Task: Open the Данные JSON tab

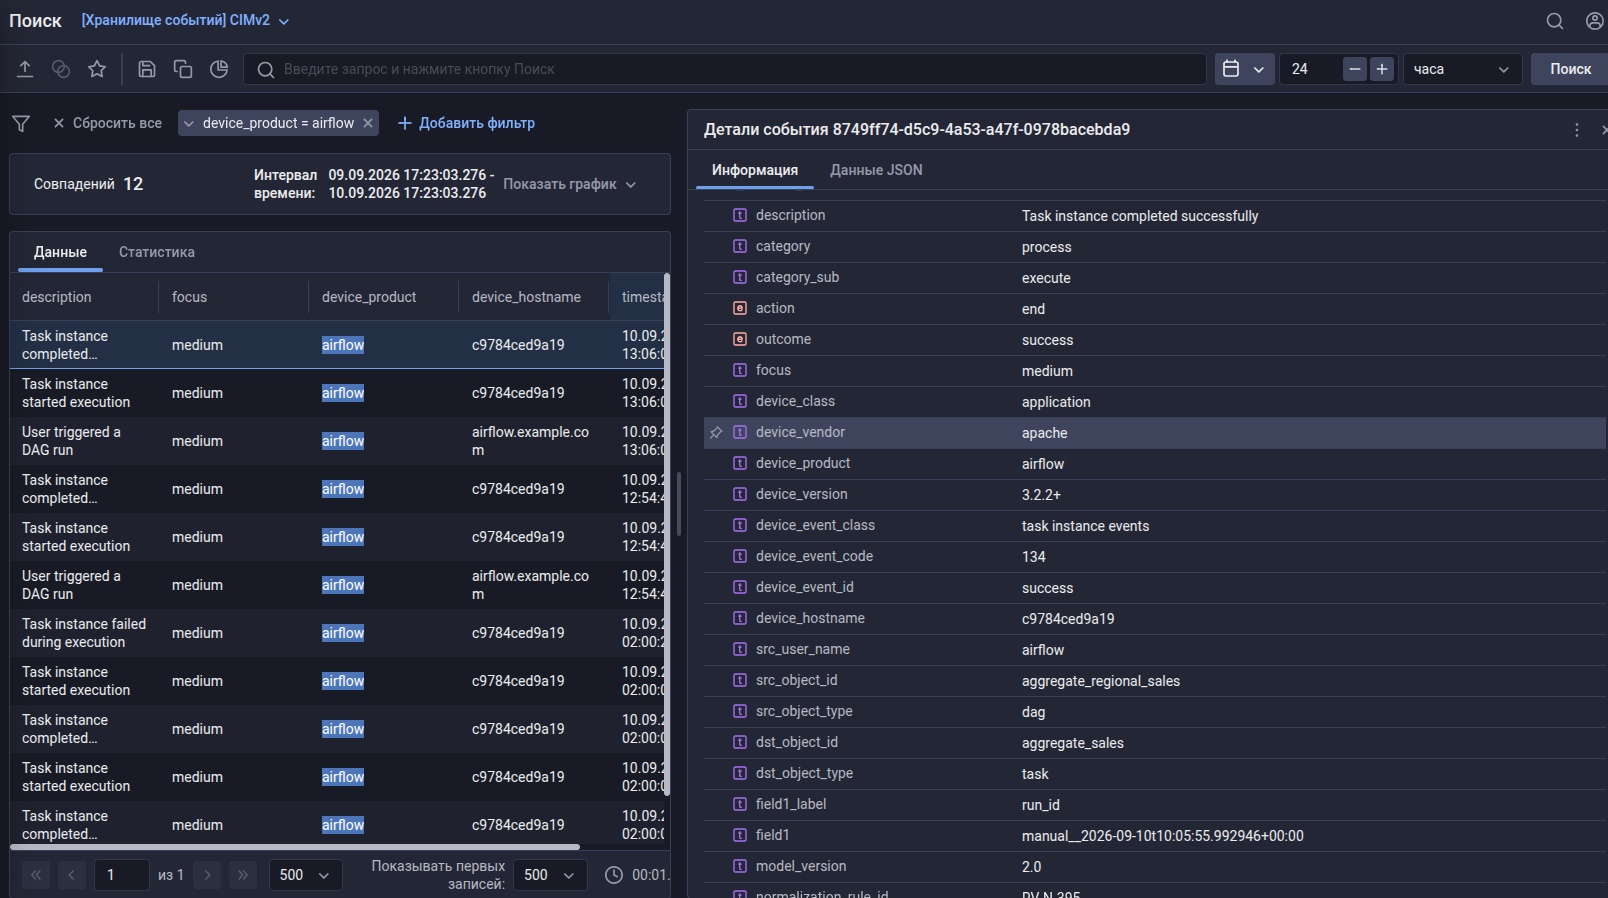Action: 876,170
